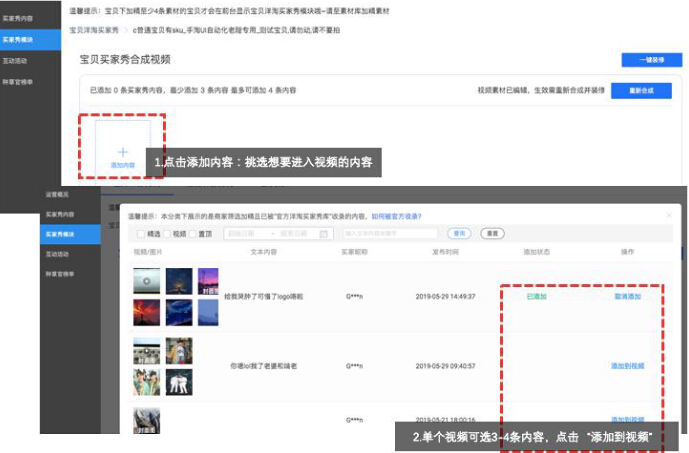The image size is (689, 453).
Task: Click 添加到视频 on the second row
Action: 627,366
